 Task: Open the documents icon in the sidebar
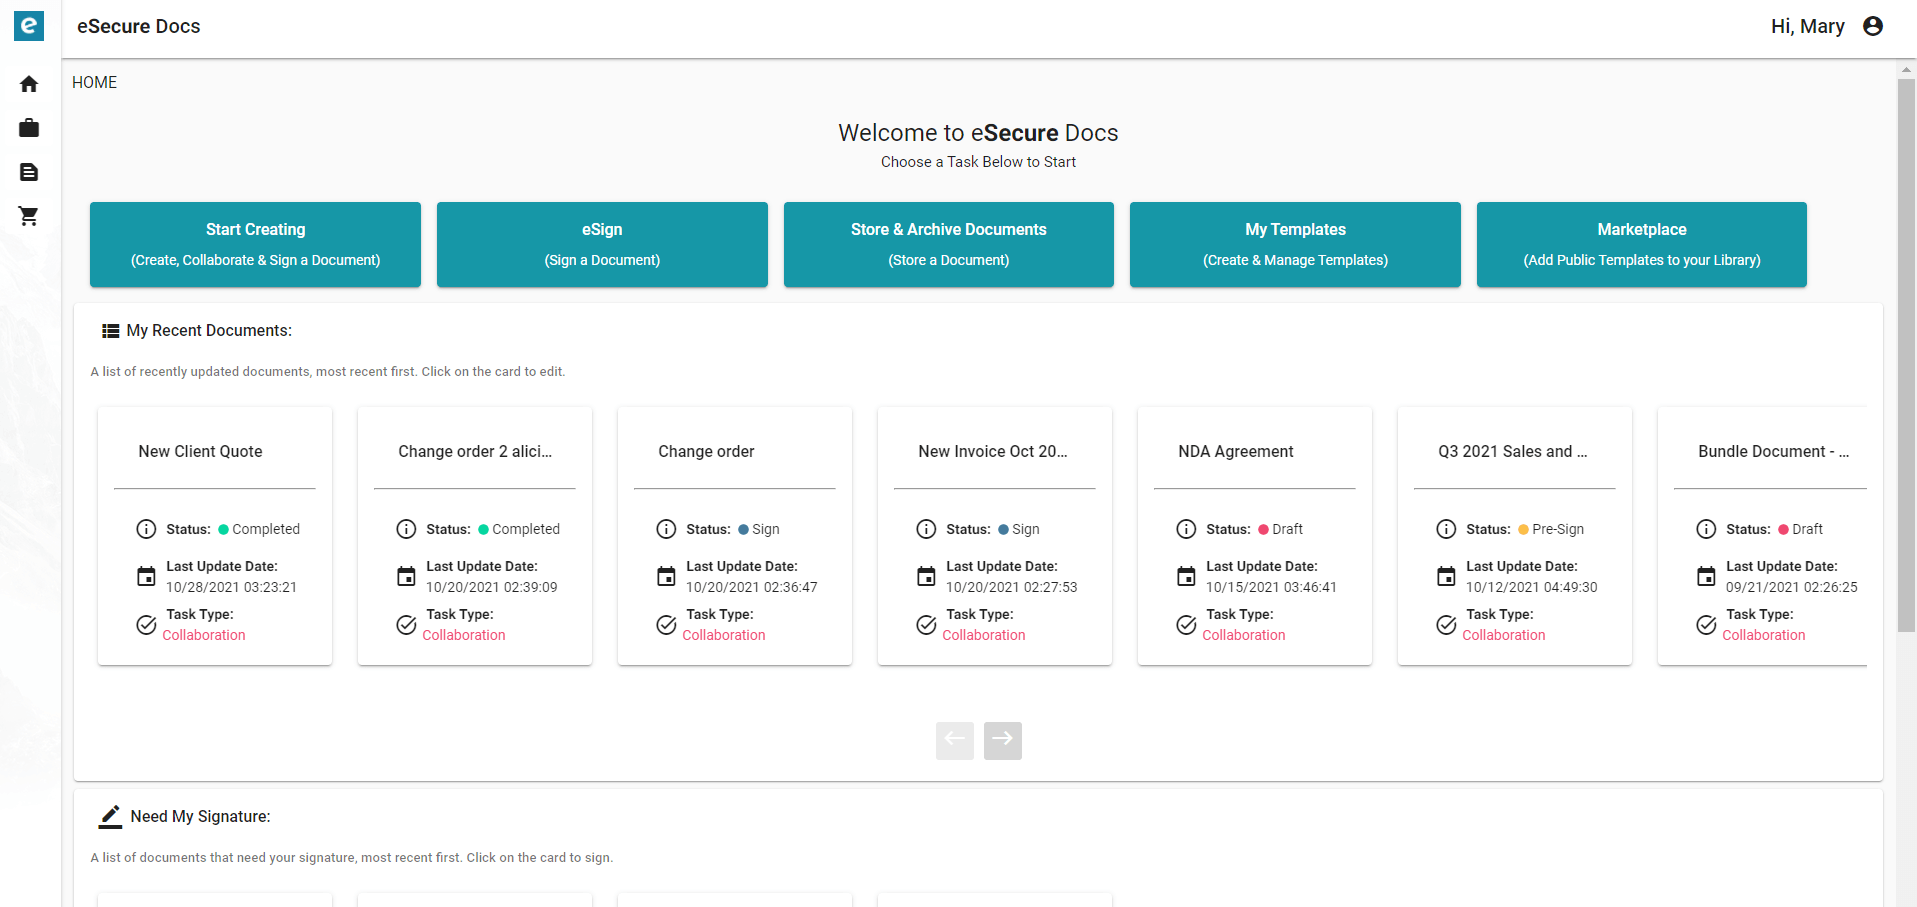28,172
